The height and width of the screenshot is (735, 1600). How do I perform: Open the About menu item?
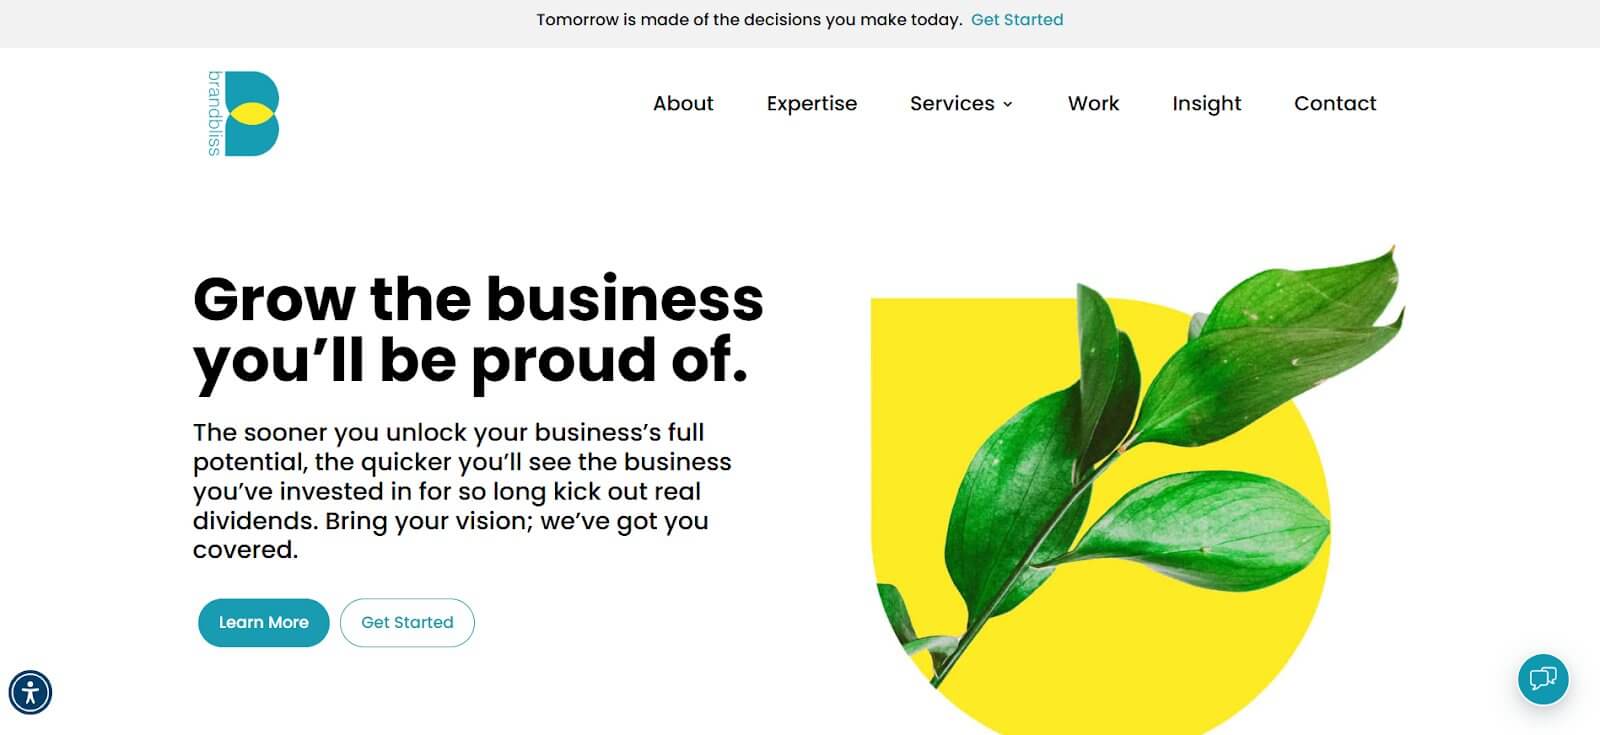(683, 104)
